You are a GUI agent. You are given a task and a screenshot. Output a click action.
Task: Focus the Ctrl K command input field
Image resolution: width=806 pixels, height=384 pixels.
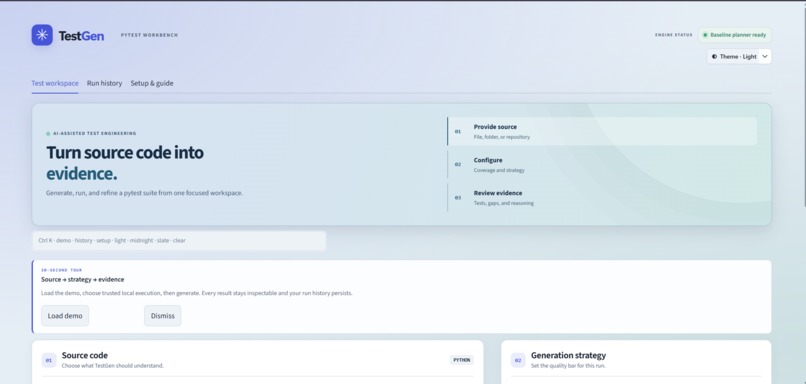179,241
